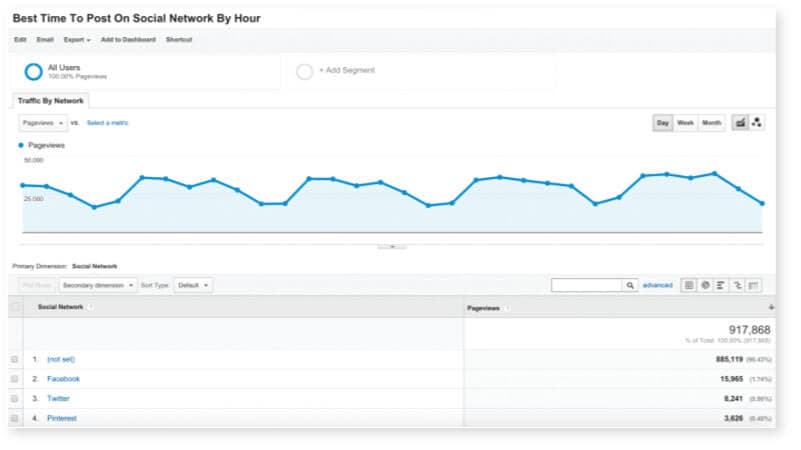Click the table search magnifier icon
801x450 pixels.
click(630, 285)
